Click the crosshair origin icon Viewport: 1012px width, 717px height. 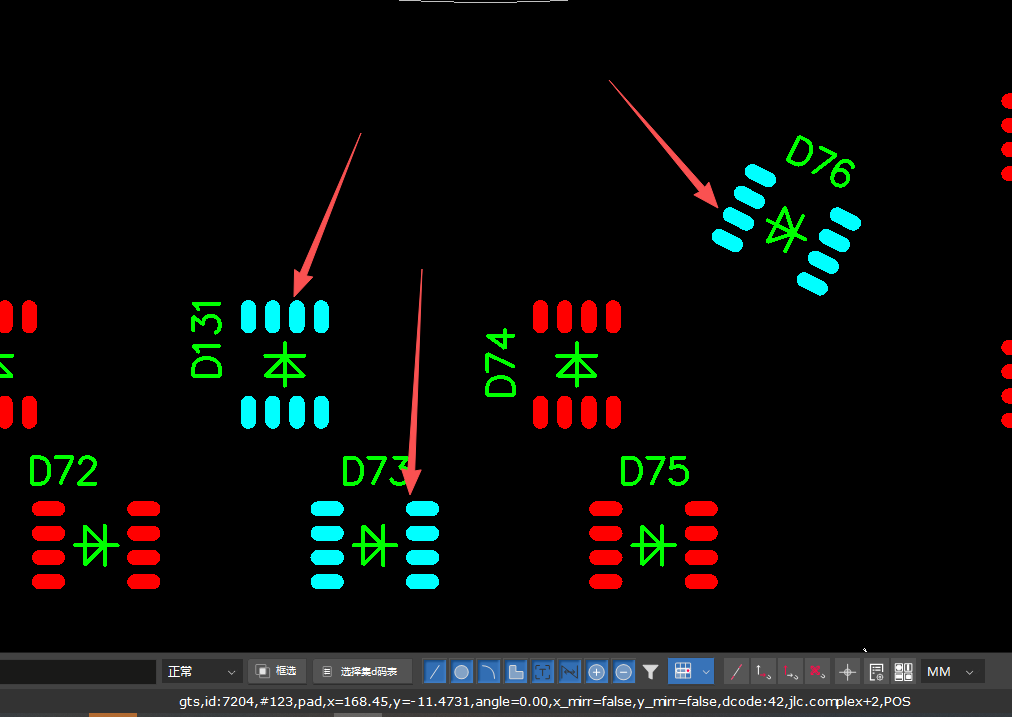[x=847, y=671]
